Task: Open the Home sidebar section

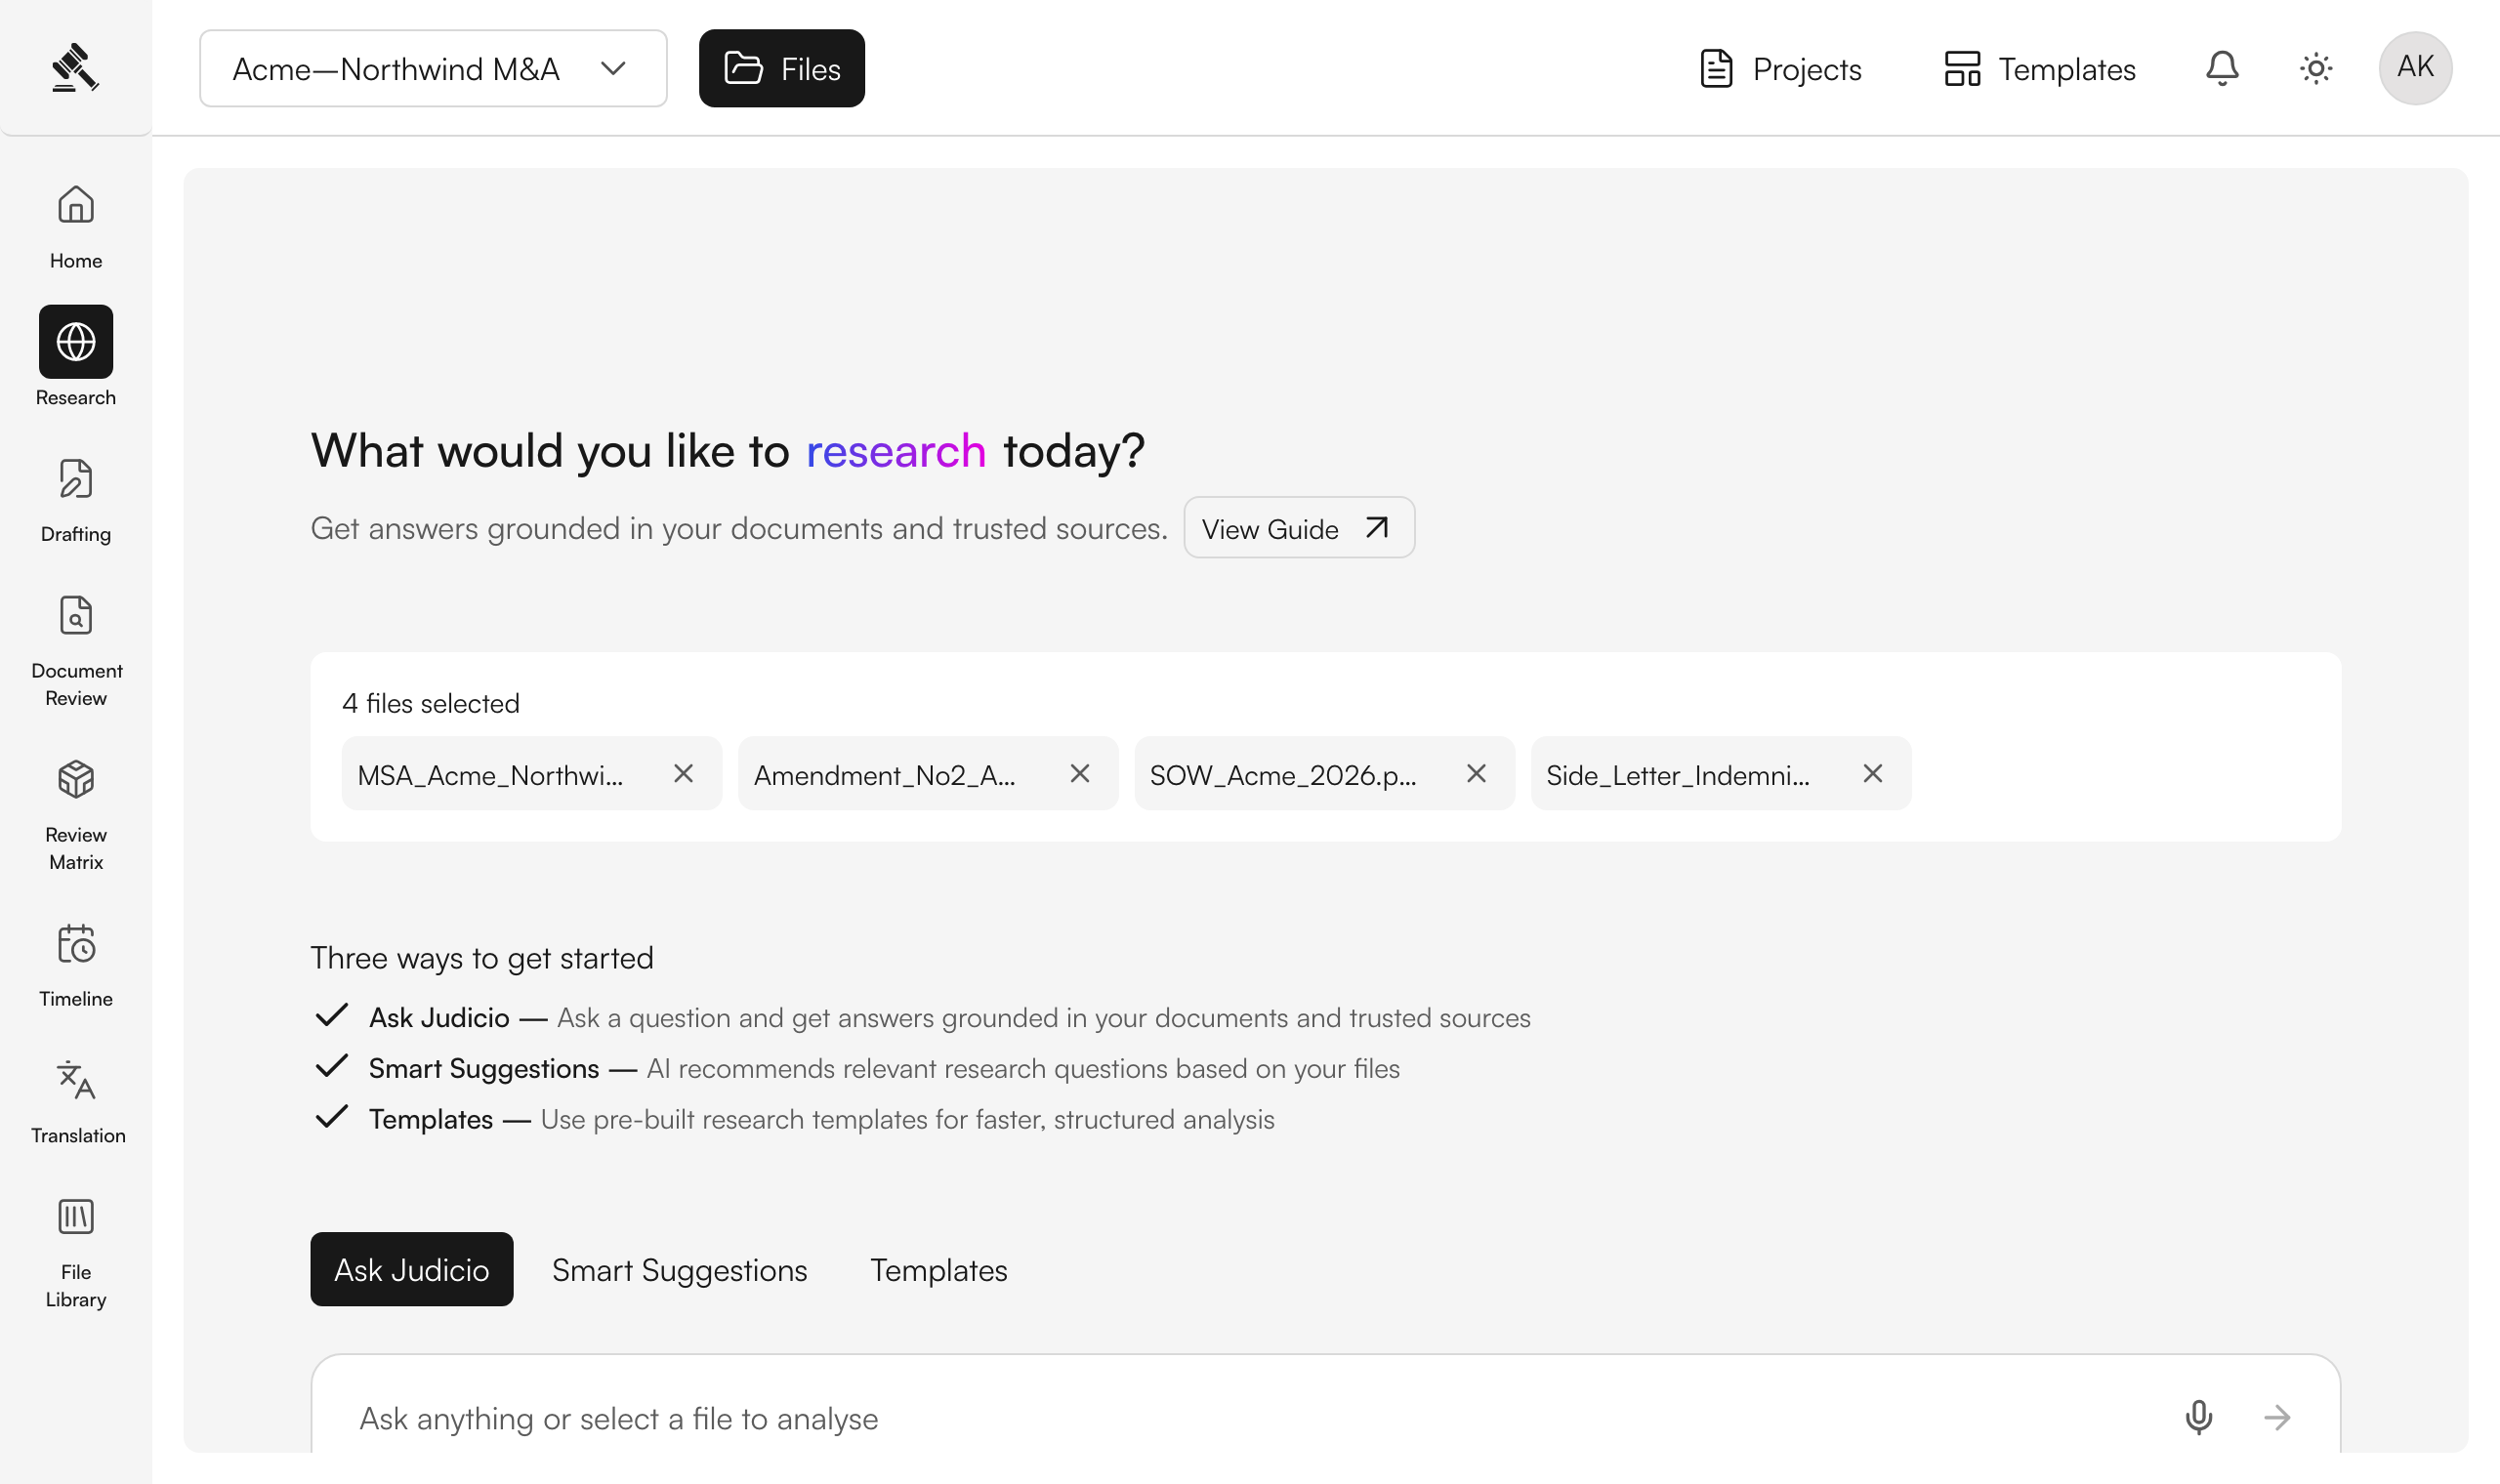Action: pos(76,227)
